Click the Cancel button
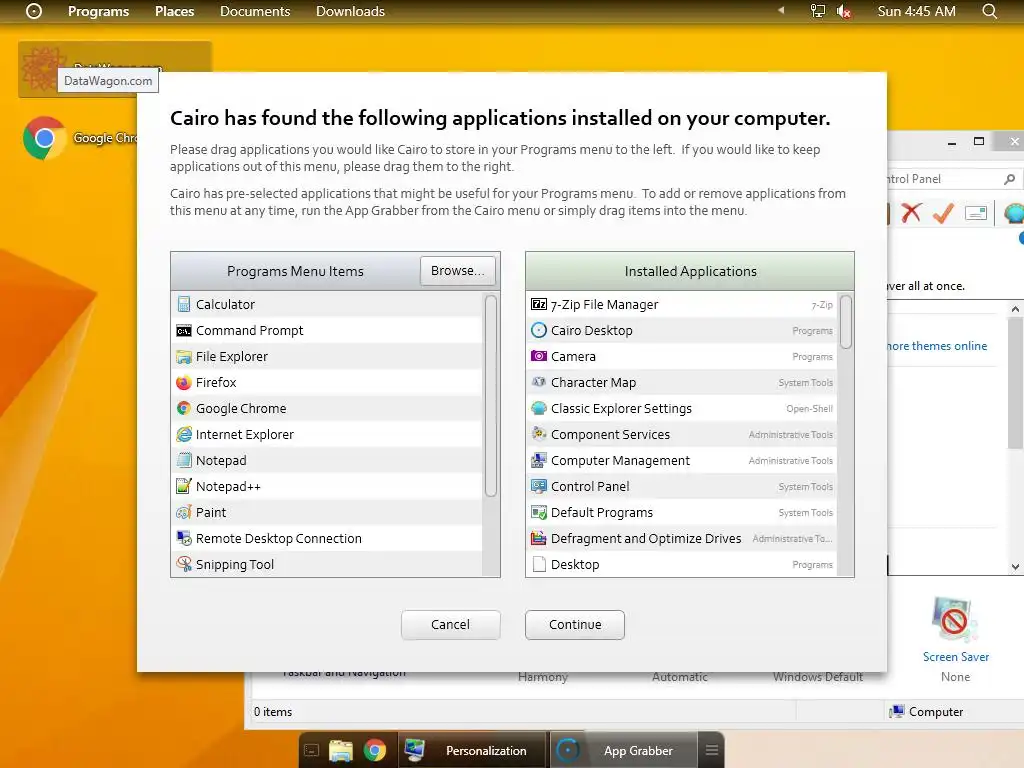Image resolution: width=1024 pixels, height=768 pixels. (x=451, y=624)
